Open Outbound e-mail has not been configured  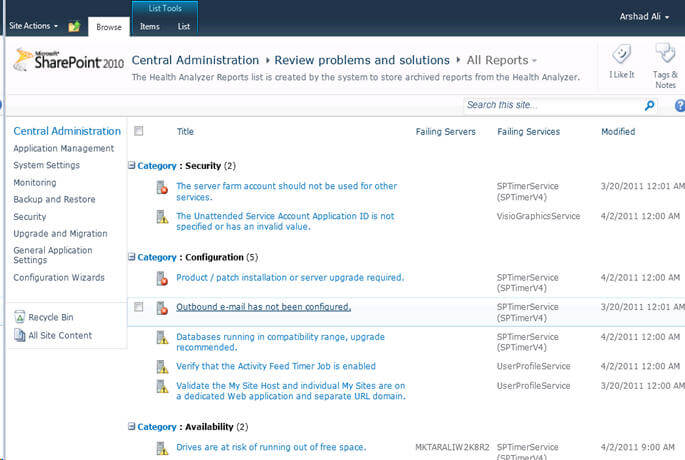[x=263, y=307]
